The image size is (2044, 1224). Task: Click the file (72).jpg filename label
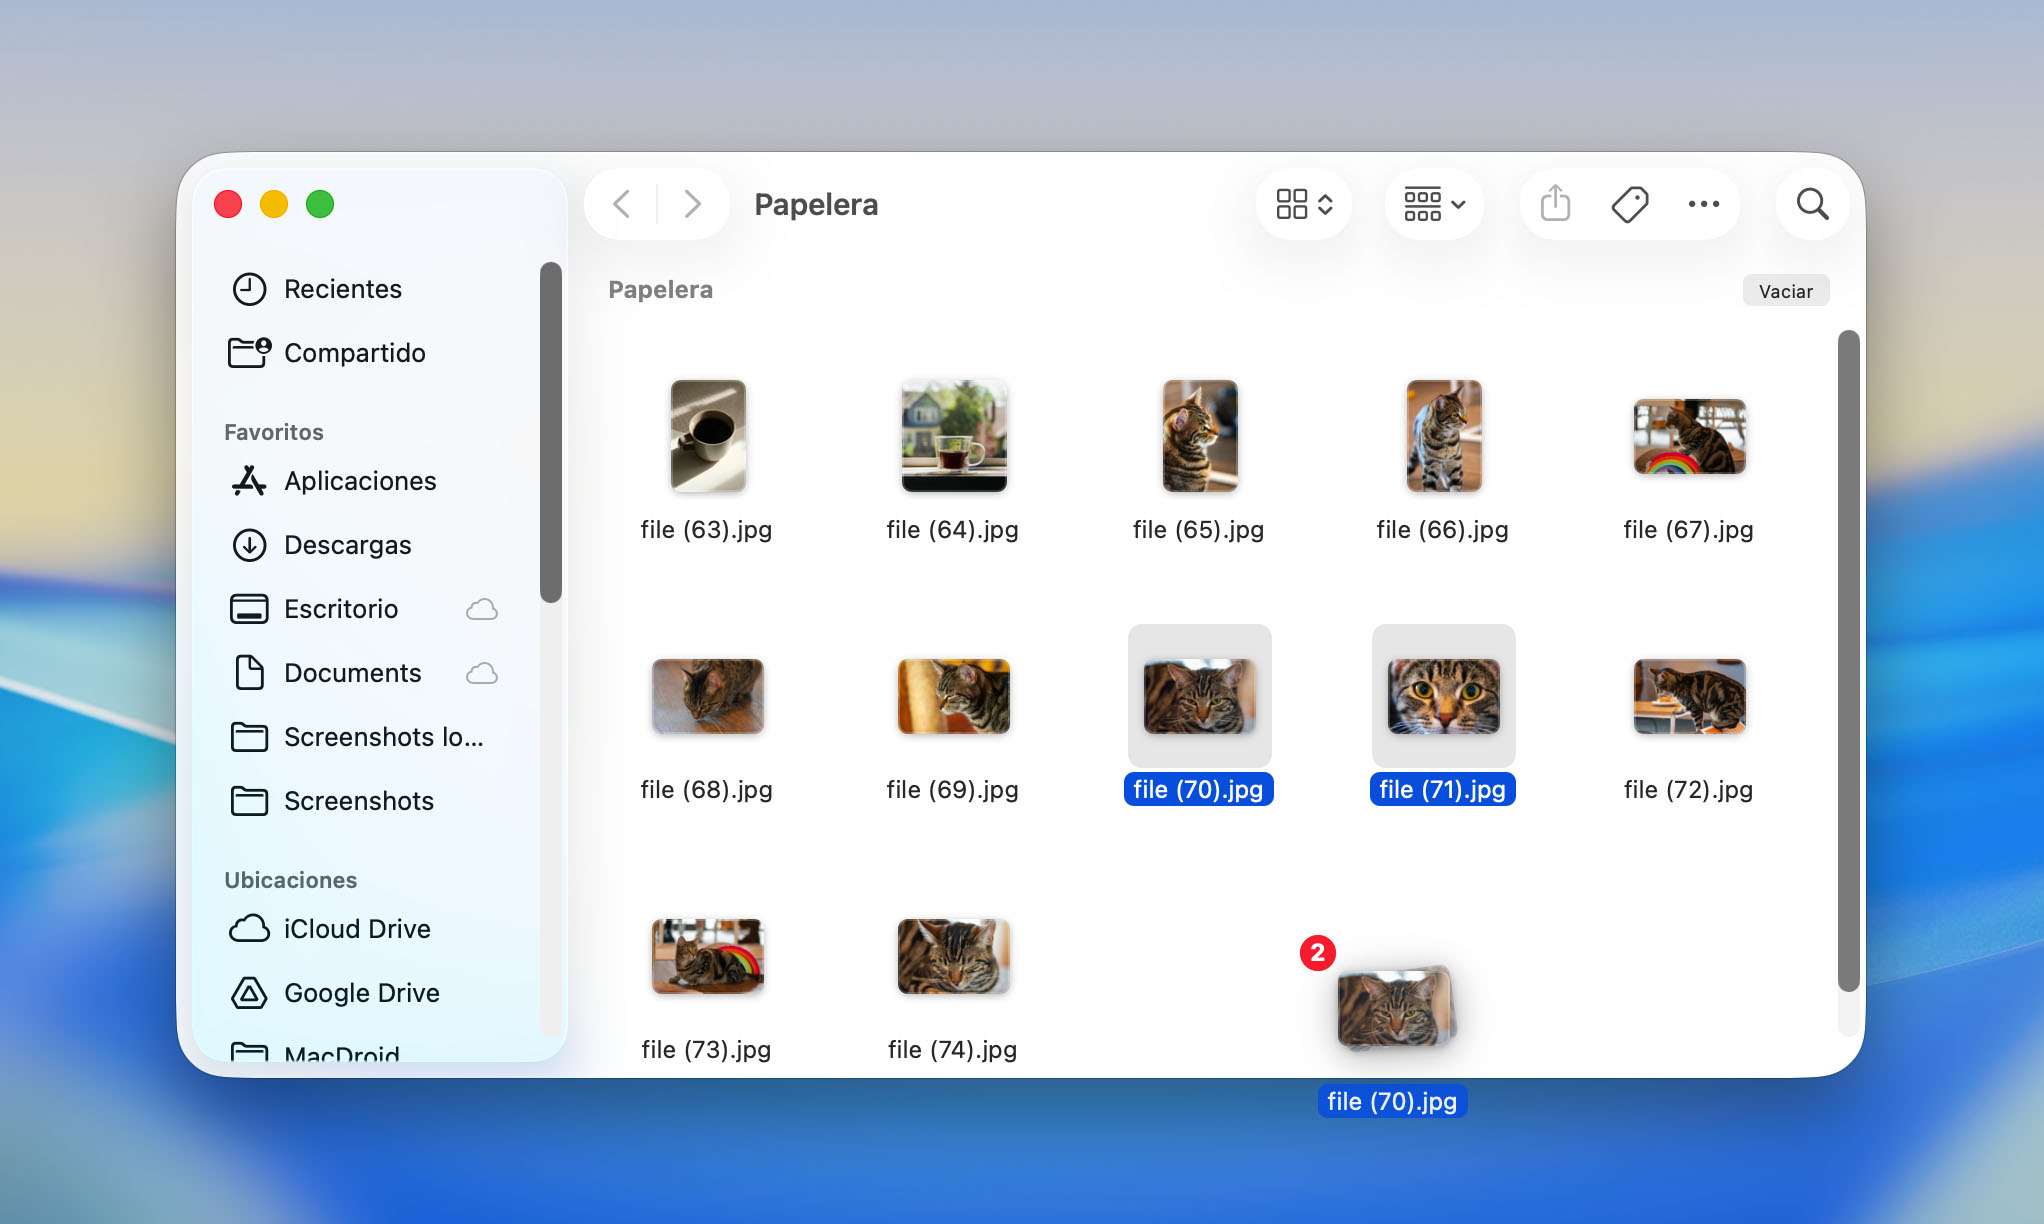[x=1689, y=790]
